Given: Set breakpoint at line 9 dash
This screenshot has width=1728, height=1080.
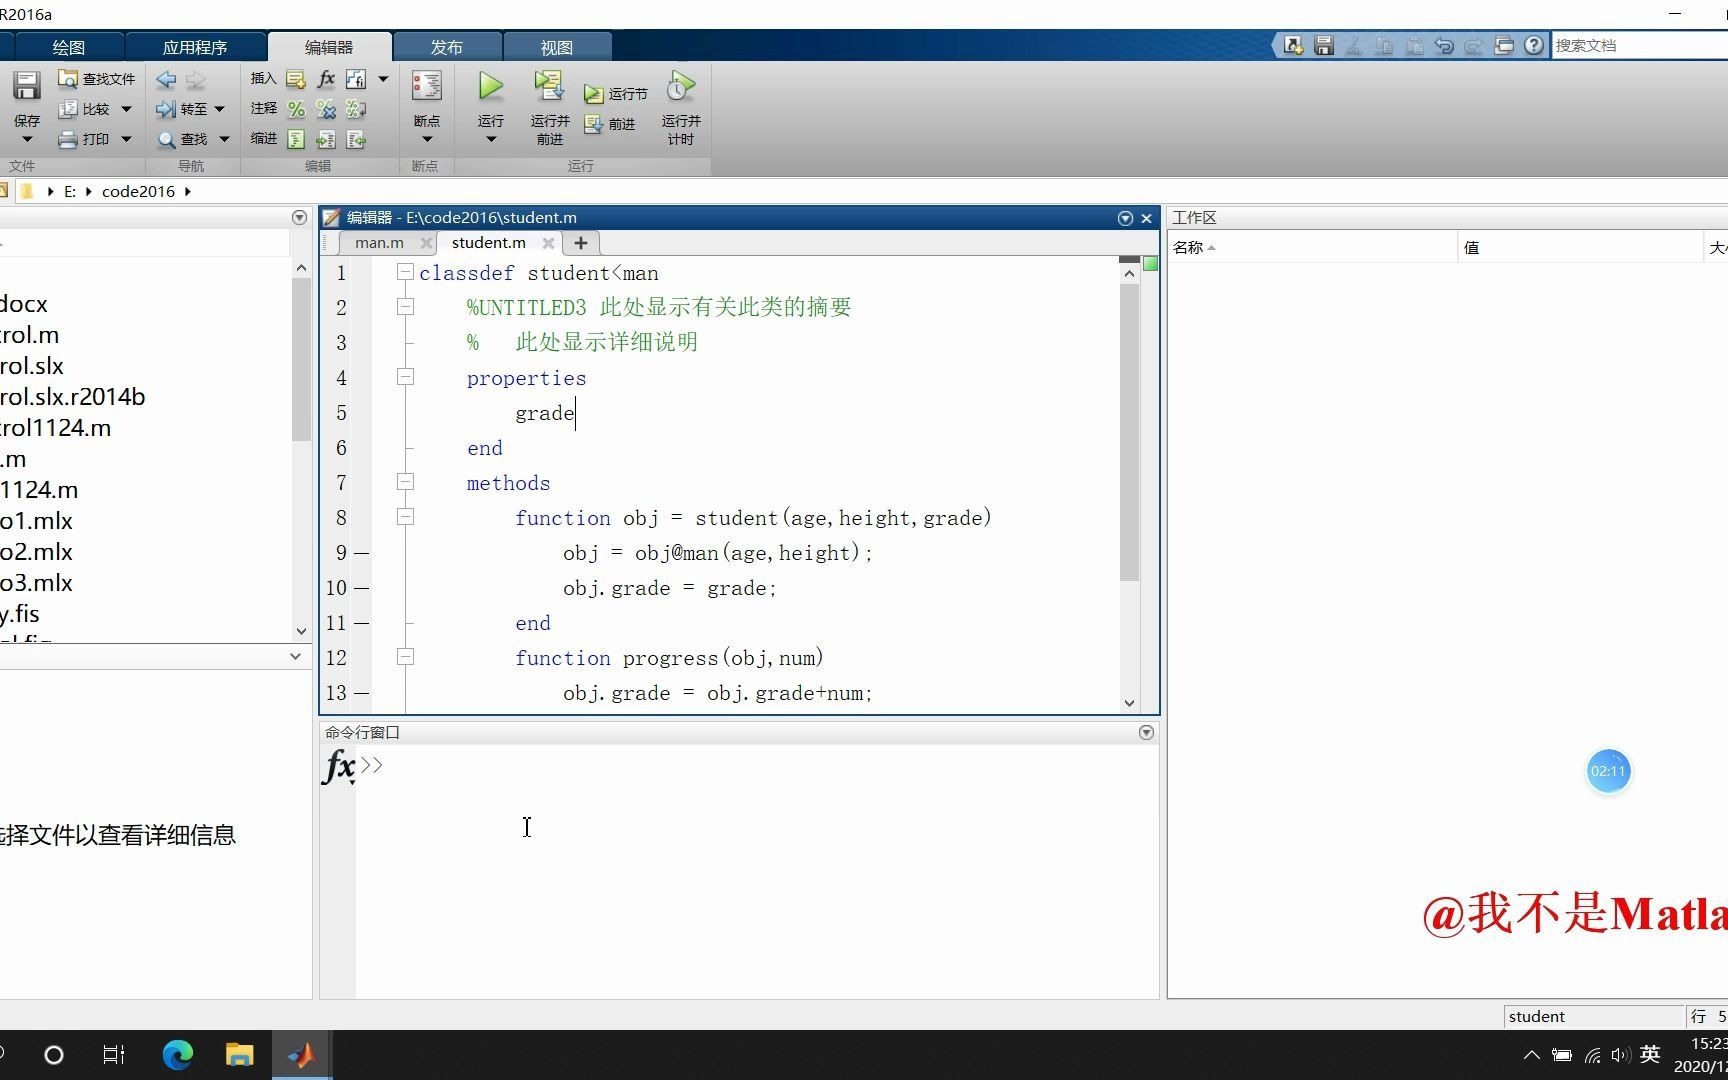Looking at the screenshot, I should [362, 553].
